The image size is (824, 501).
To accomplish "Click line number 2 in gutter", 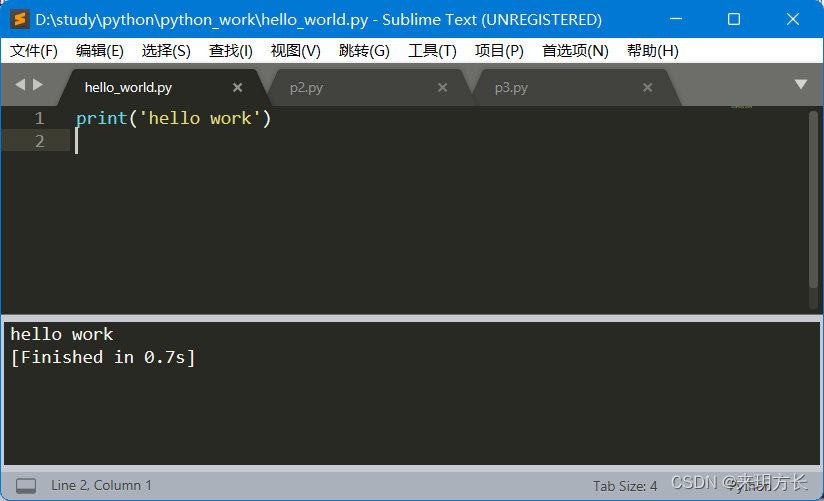I will click(x=39, y=141).
